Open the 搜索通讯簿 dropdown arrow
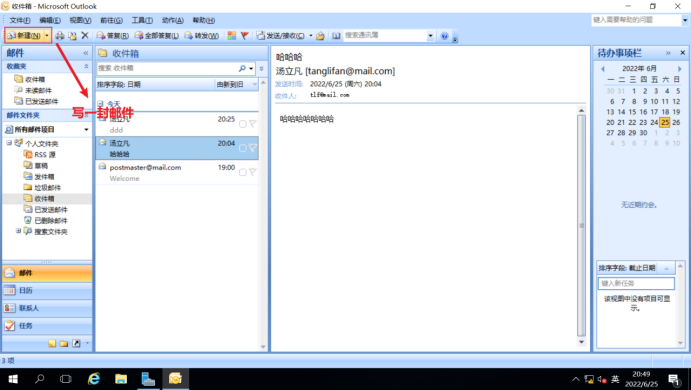Screen dimensions: 691x390 431,36
